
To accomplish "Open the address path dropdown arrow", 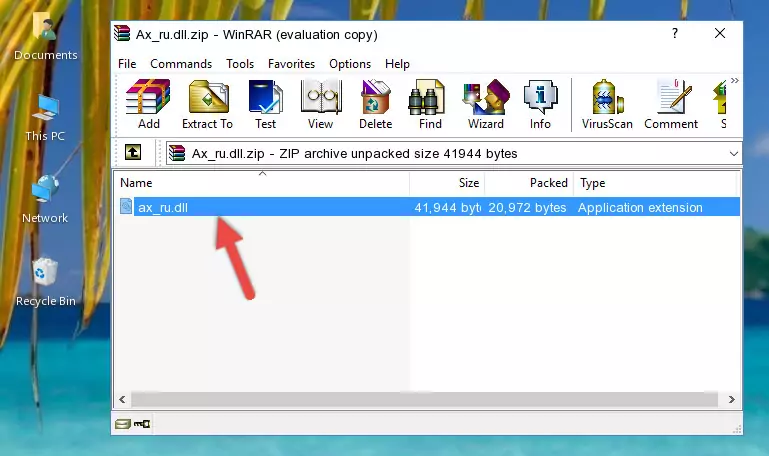I will pyautogui.click(x=733, y=153).
